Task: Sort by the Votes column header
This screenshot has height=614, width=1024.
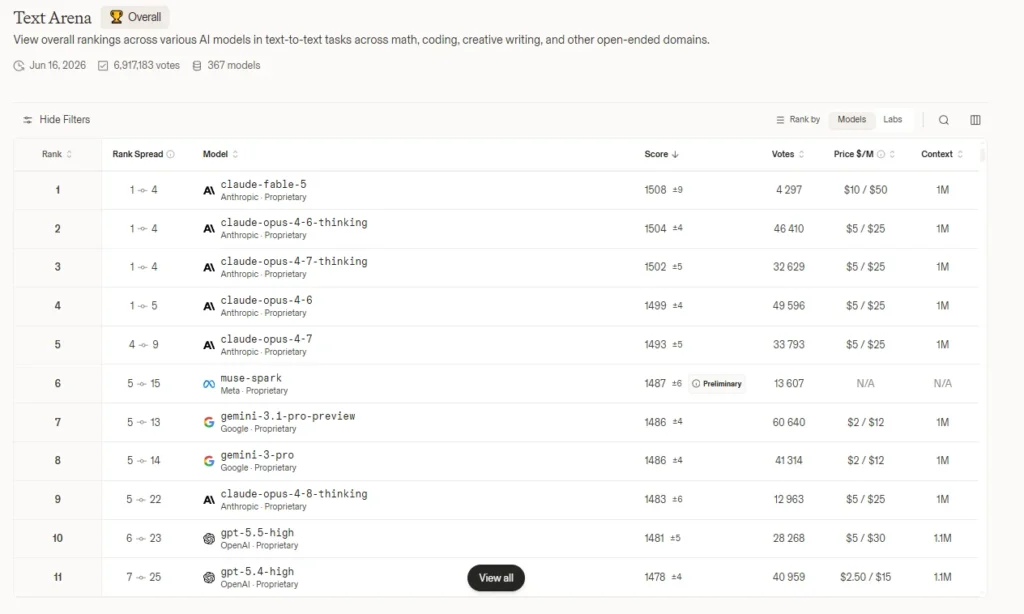Action: tap(788, 154)
